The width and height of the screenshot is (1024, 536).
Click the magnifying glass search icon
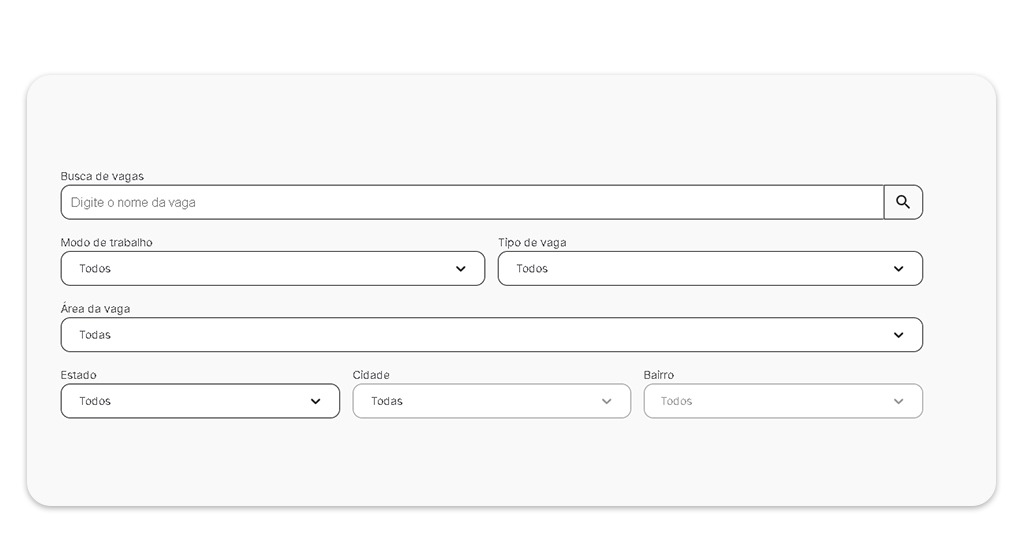903,202
